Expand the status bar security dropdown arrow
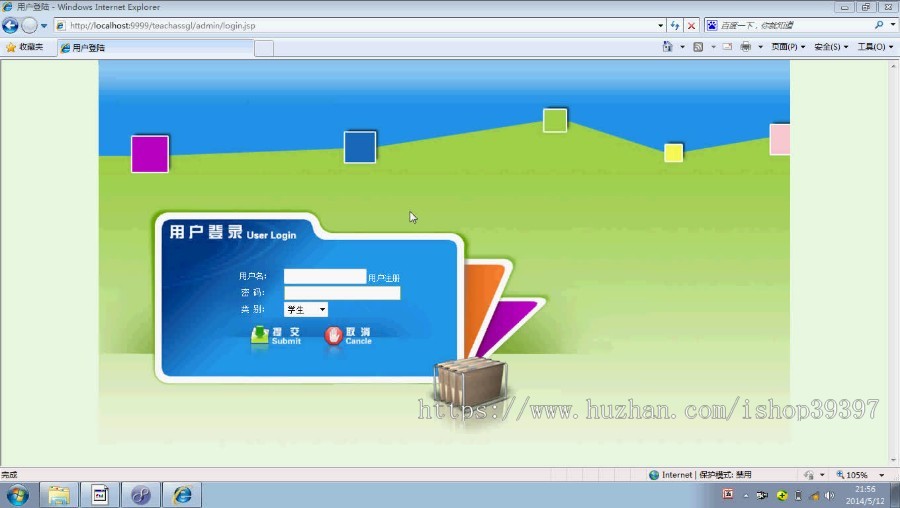The height and width of the screenshot is (508, 900). [x=822, y=475]
